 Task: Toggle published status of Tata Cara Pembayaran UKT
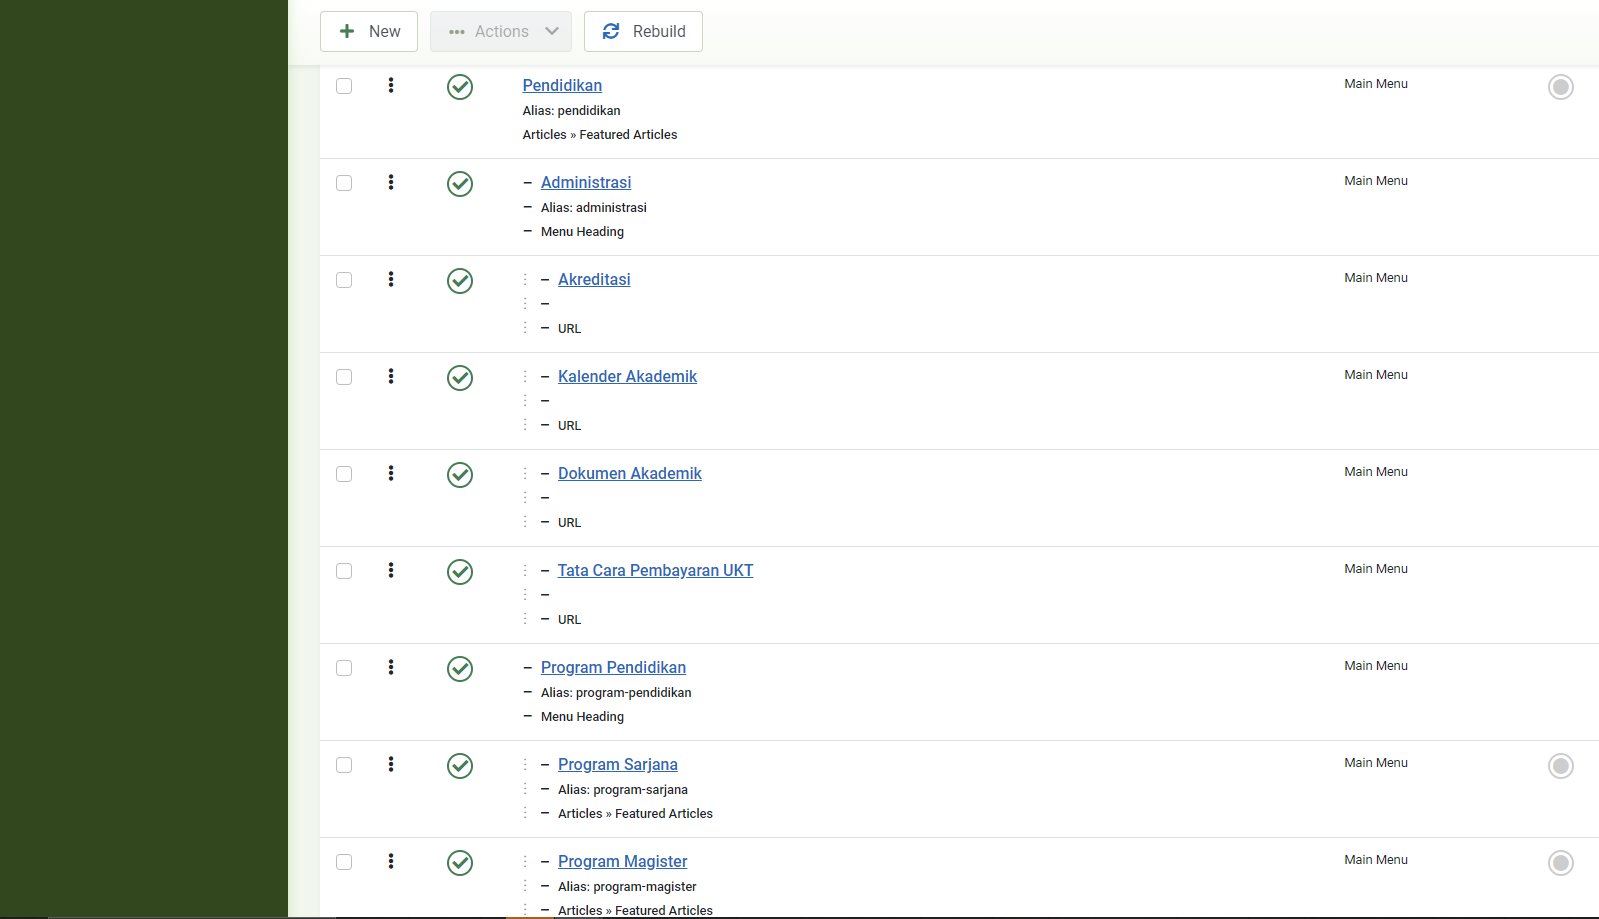click(460, 572)
